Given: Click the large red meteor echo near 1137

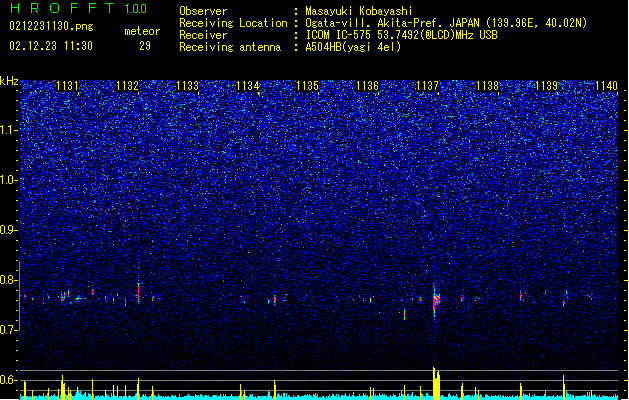Looking at the screenshot, I should pyautogui.click(x=436, y=301).
